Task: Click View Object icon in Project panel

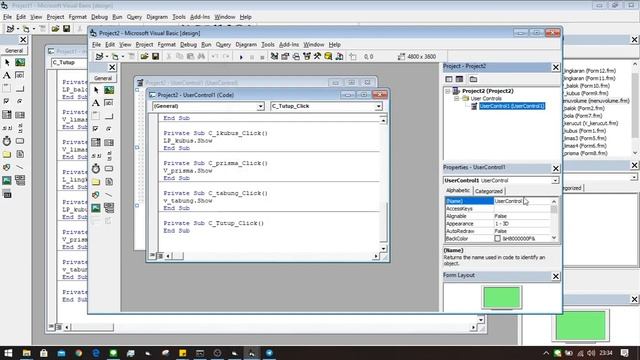Action: (459, 79)
